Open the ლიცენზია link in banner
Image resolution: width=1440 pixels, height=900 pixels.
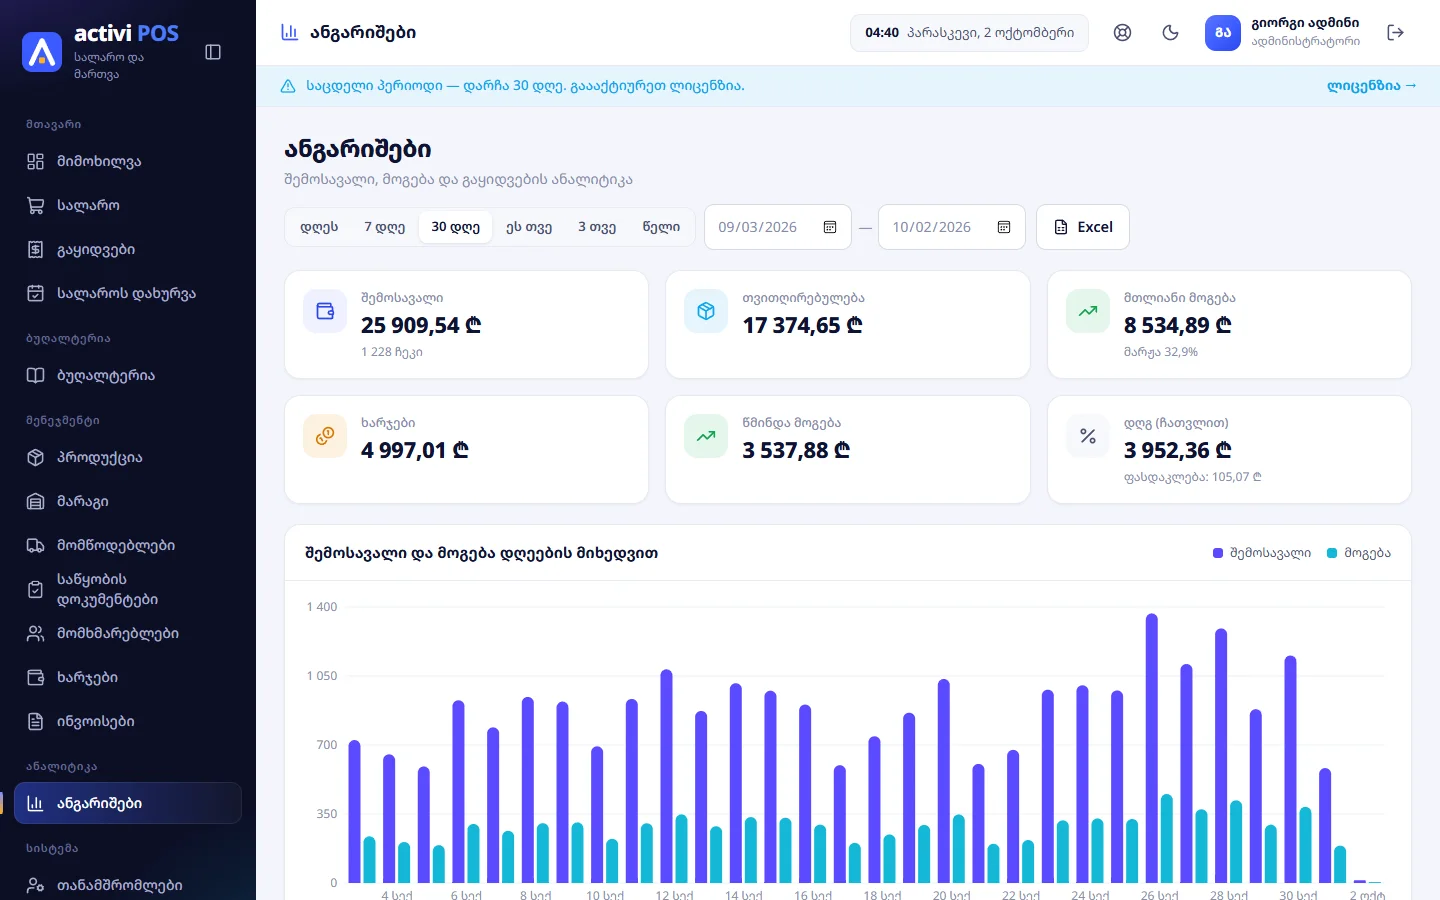coord(1371,86)
